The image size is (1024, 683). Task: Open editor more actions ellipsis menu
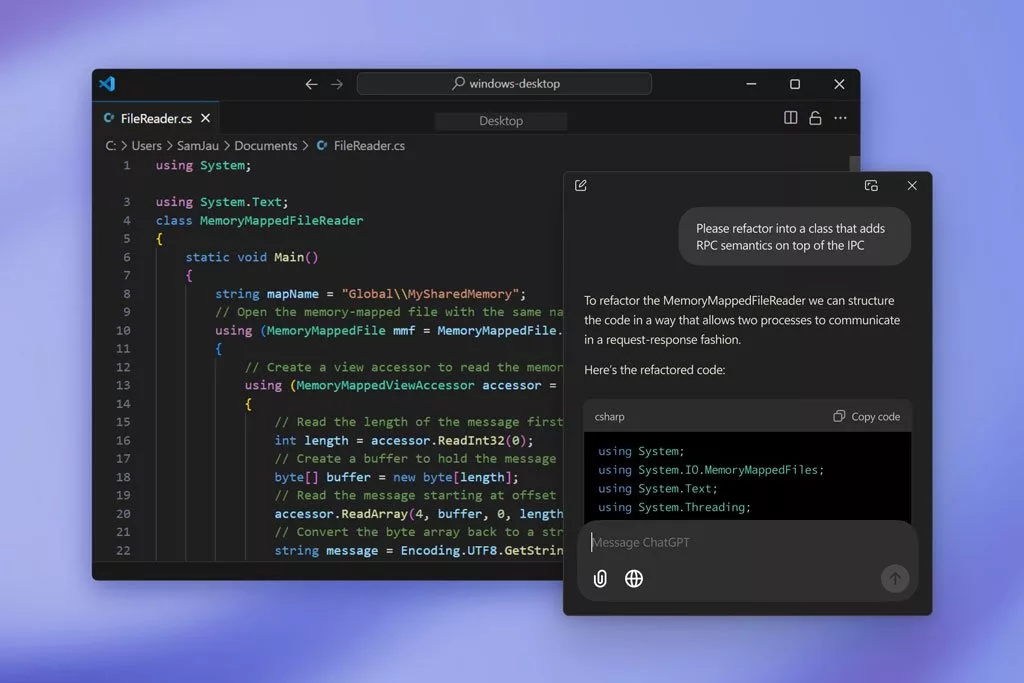point(840,118)
